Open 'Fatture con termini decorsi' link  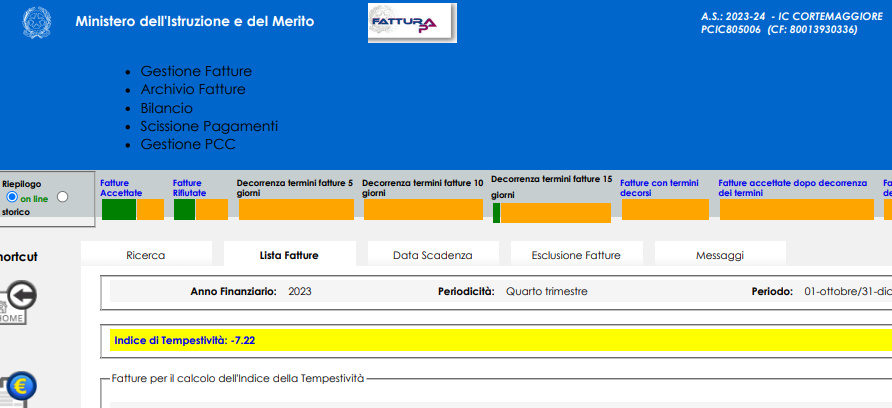[x=658, y=187]
